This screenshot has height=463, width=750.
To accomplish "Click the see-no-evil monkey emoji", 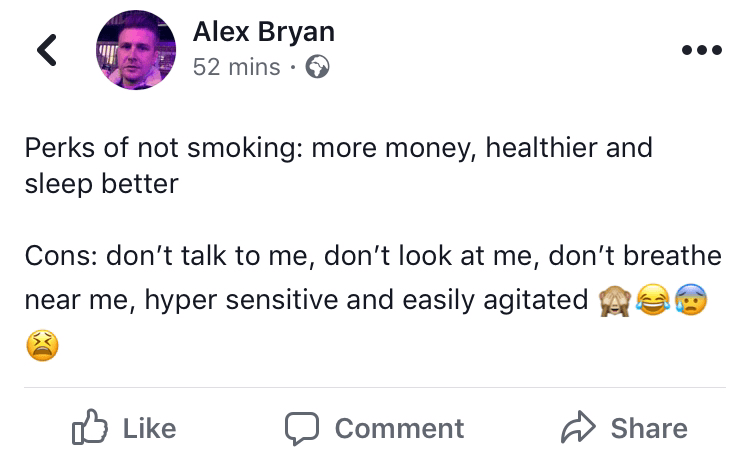I will tap(613, 301).
